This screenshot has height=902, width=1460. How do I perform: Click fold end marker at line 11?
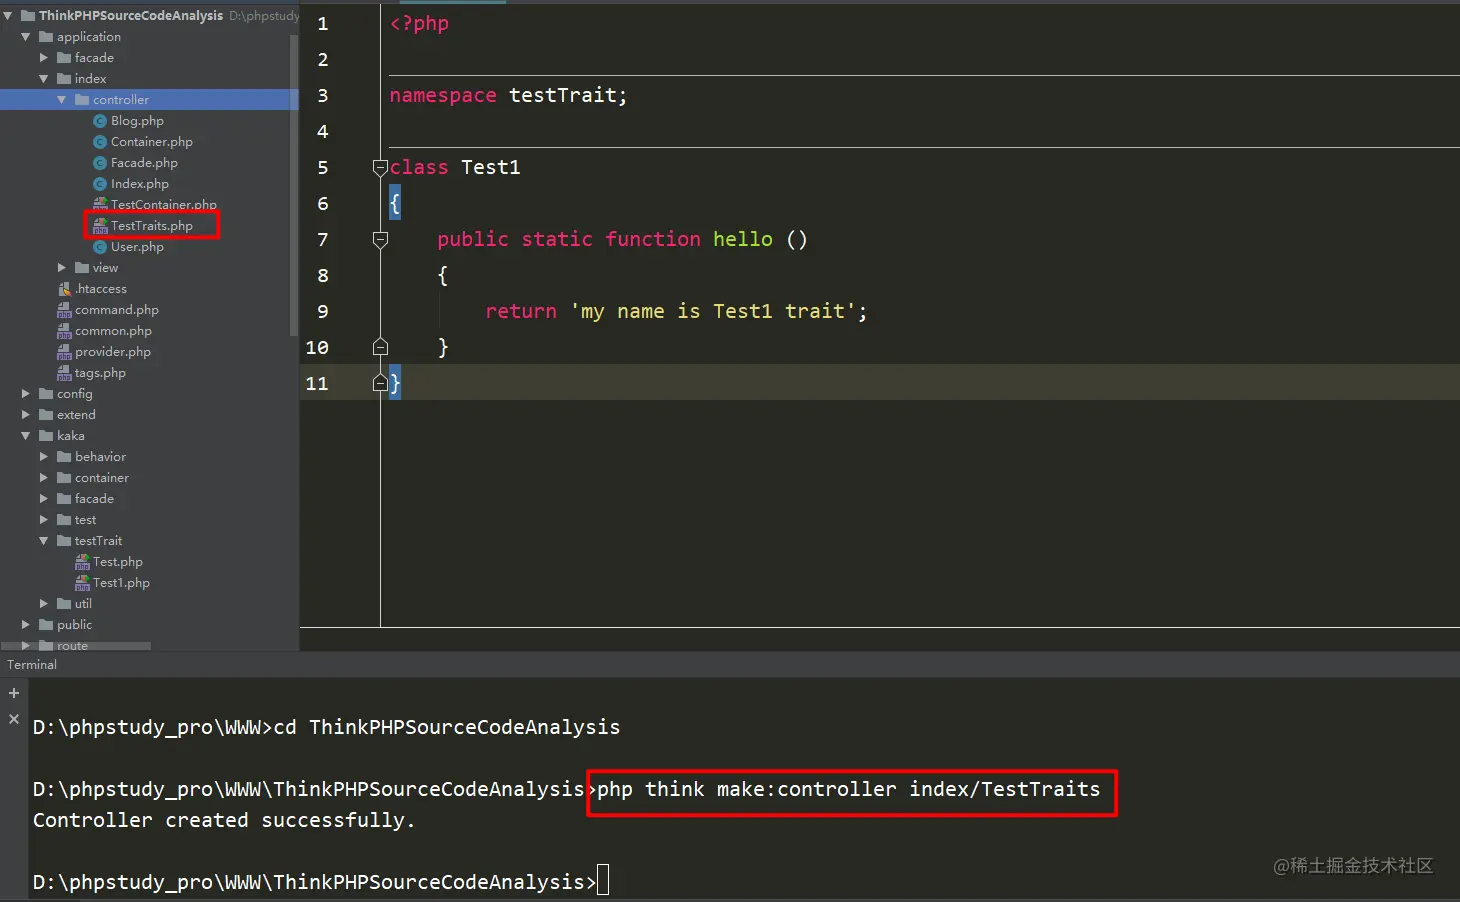click(380, 383)
